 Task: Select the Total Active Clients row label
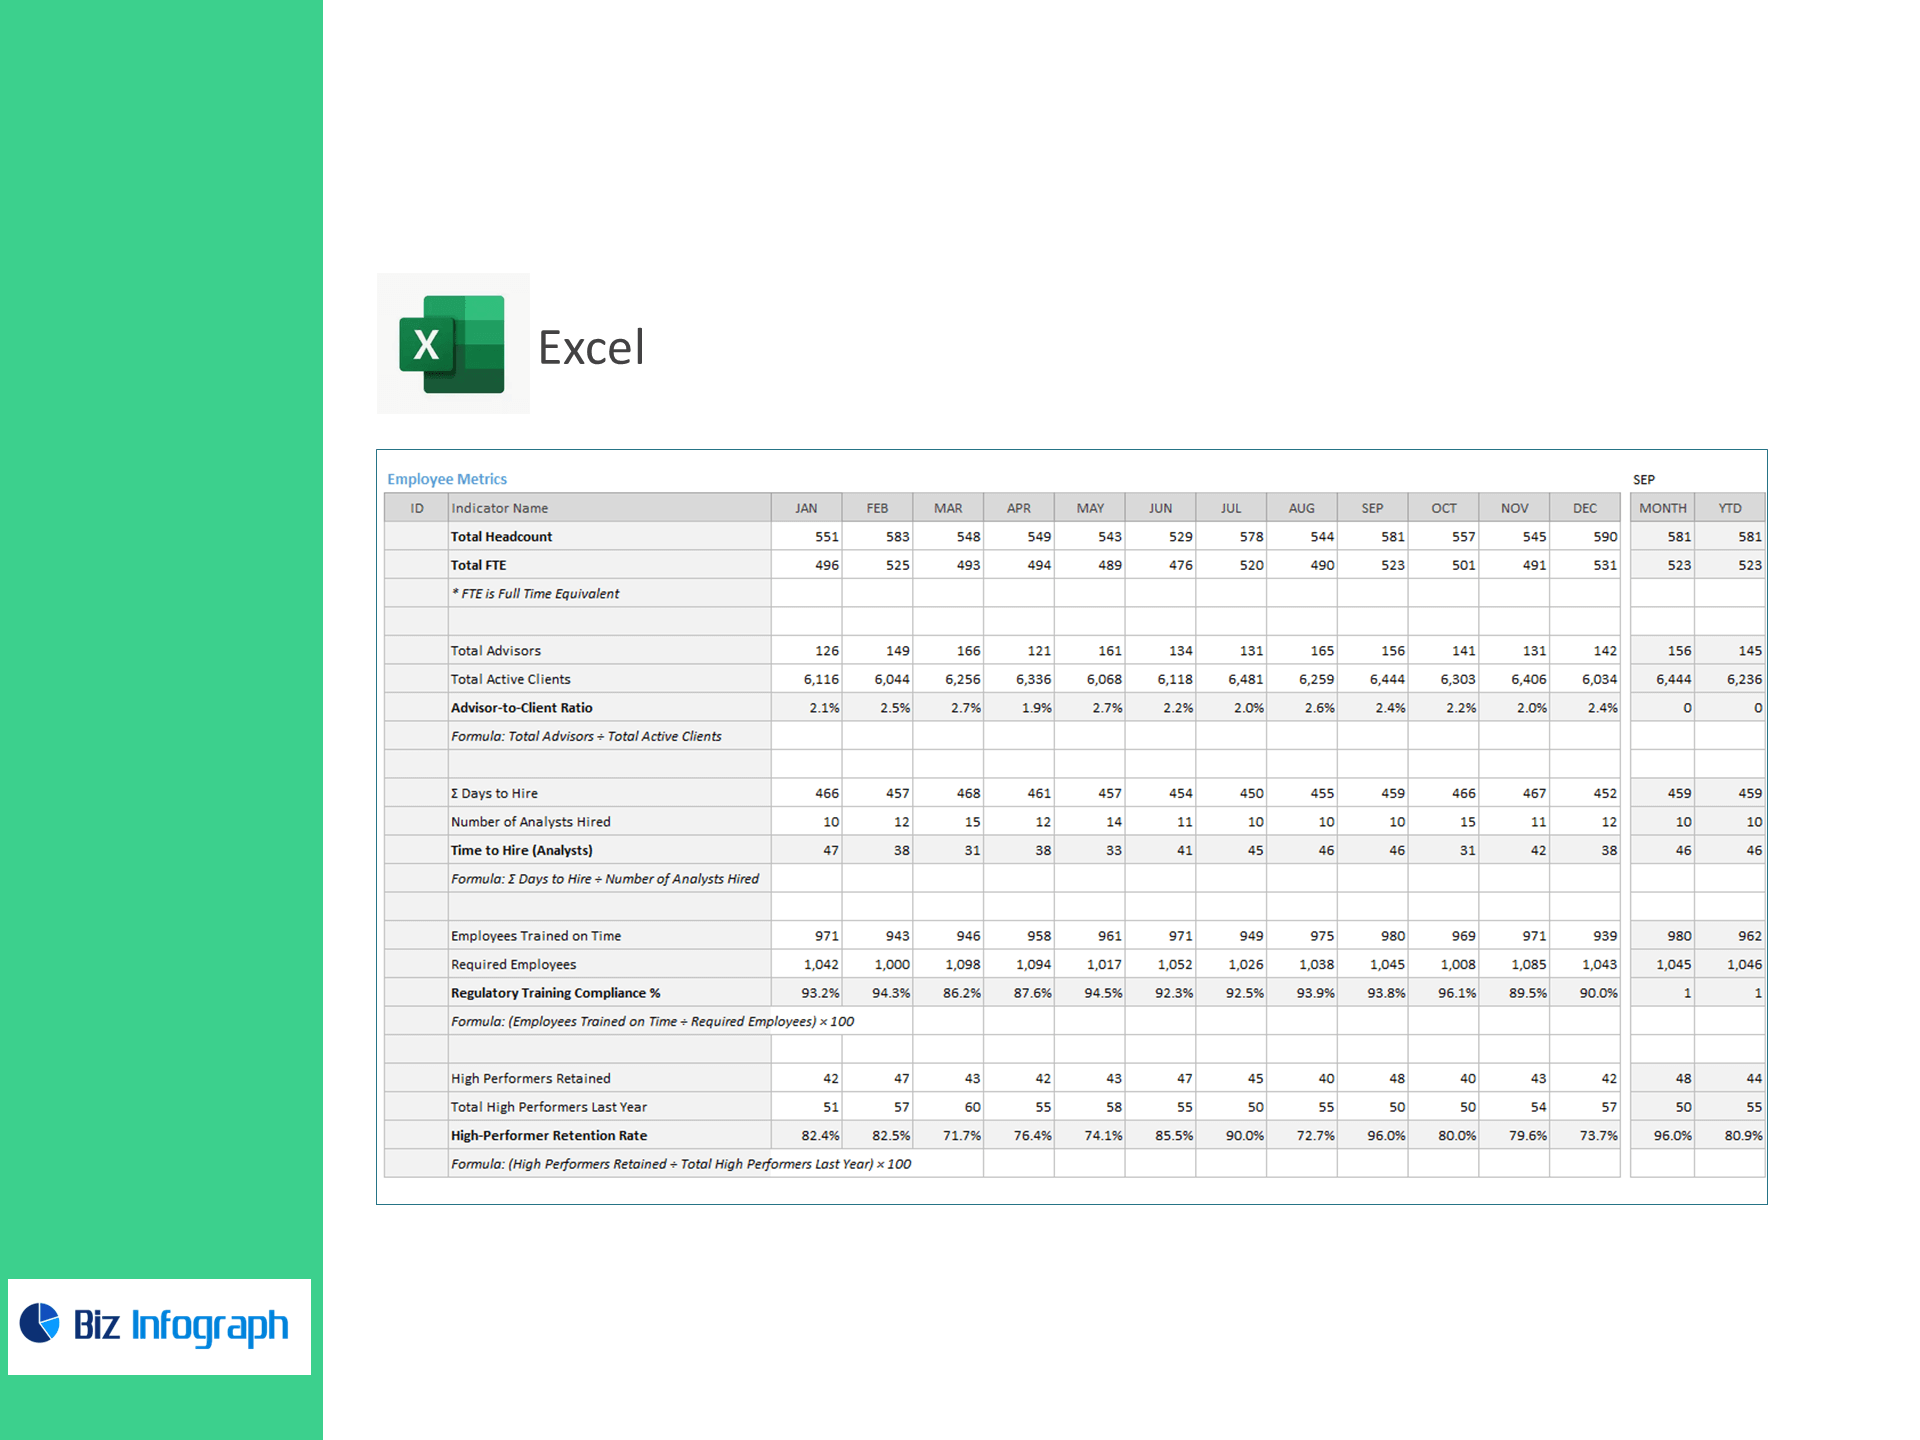tap(510, 679)
